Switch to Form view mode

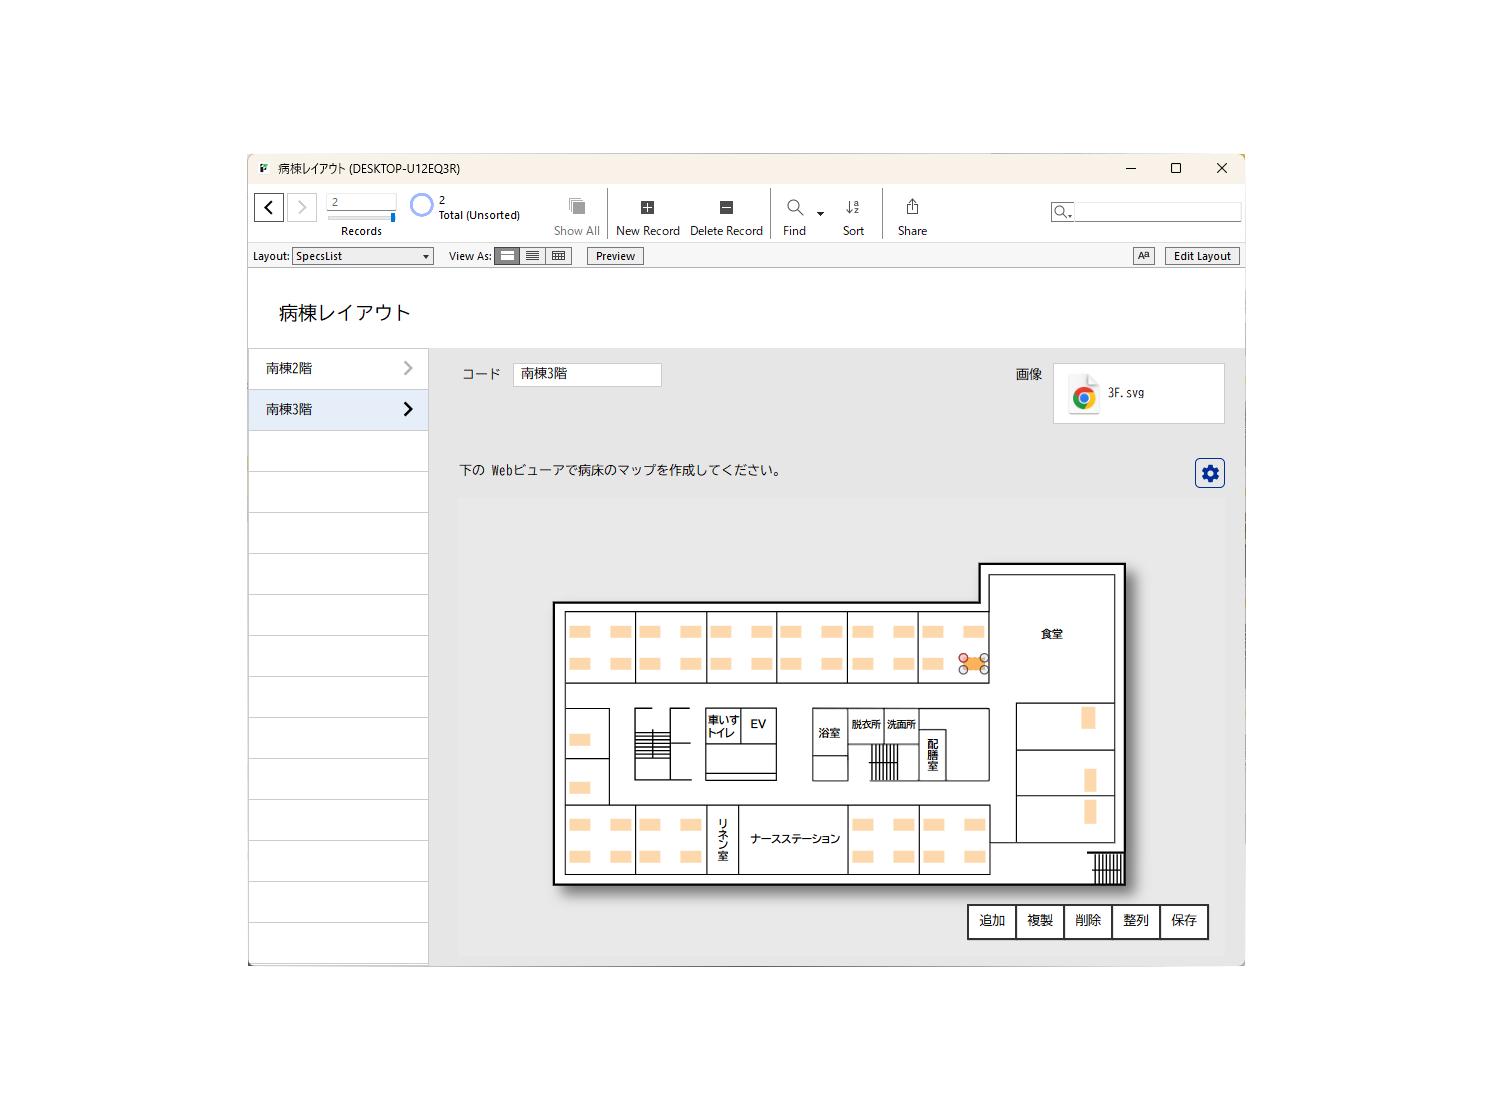point(508,256)
